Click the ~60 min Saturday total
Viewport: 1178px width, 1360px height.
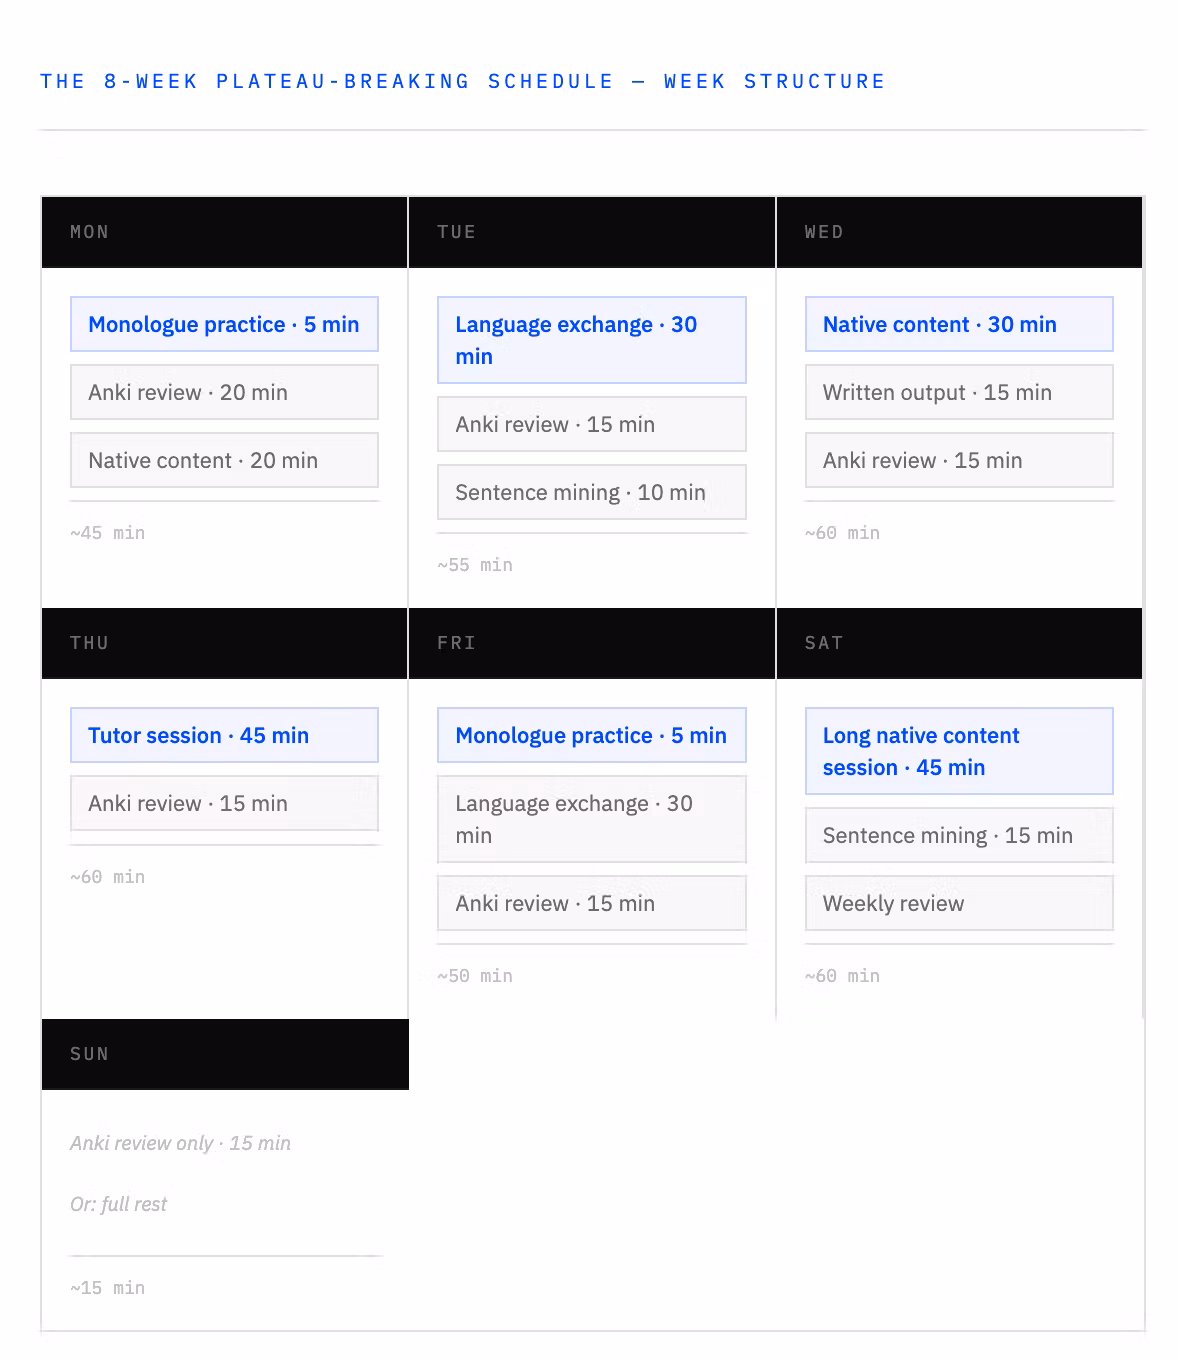click(843, 976)
